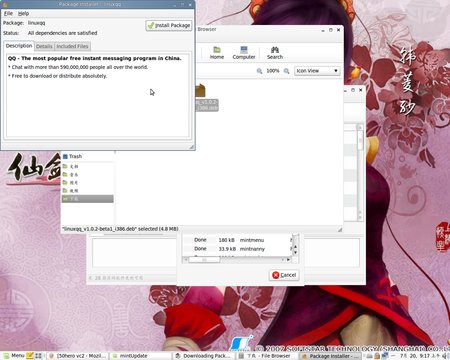Select the highlighted 下载 folder in the sidebar
Image resolution: width=450 pixels, height=360 pixels.
pyautogui.click(x=87, y=199)
